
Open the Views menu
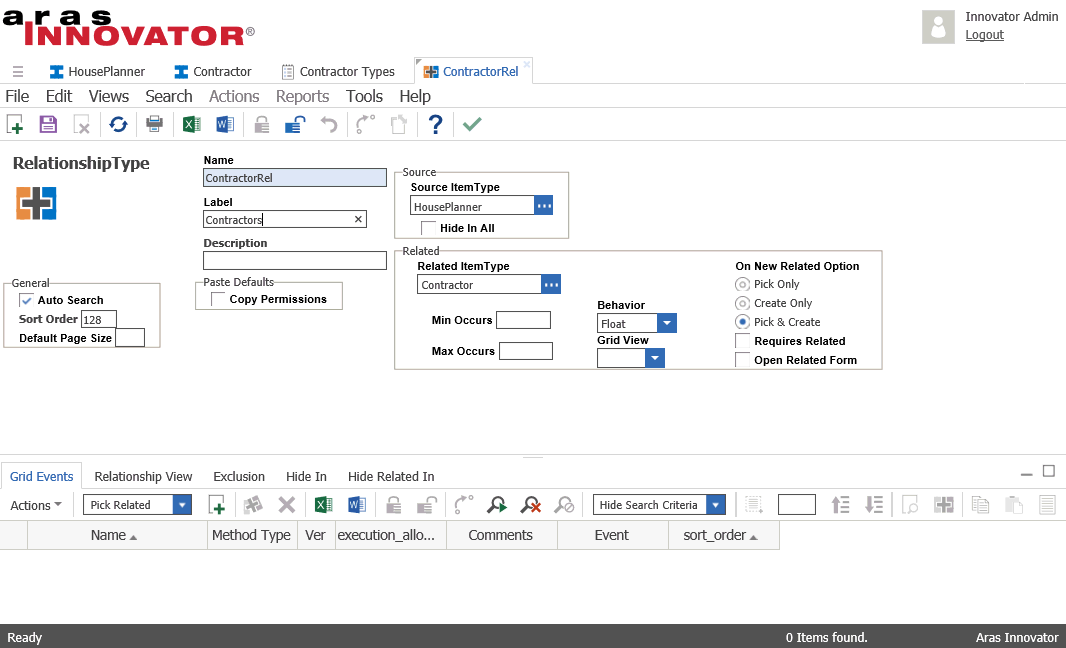click(x=109, y=97)
